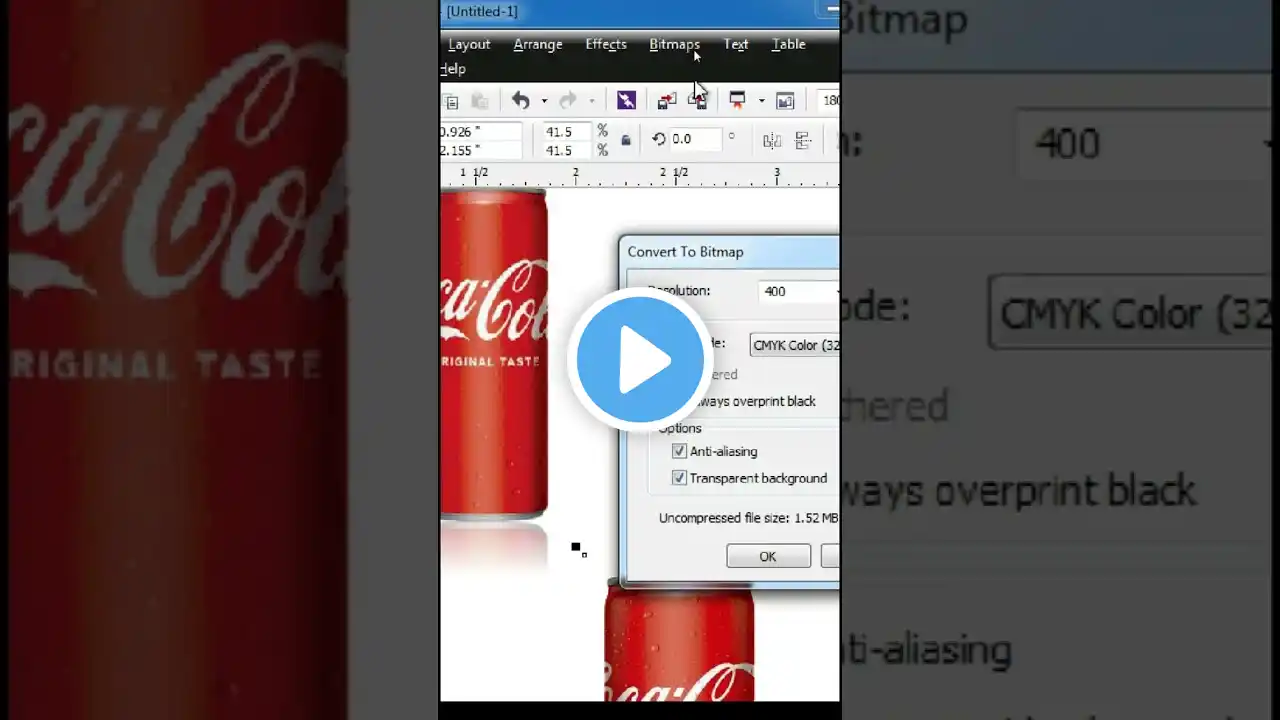Select the Export icon

tap(698, 100)
